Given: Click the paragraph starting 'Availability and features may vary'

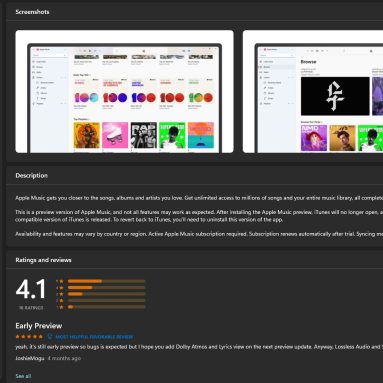Looking at the screenshot, I should tap(199, 234).
